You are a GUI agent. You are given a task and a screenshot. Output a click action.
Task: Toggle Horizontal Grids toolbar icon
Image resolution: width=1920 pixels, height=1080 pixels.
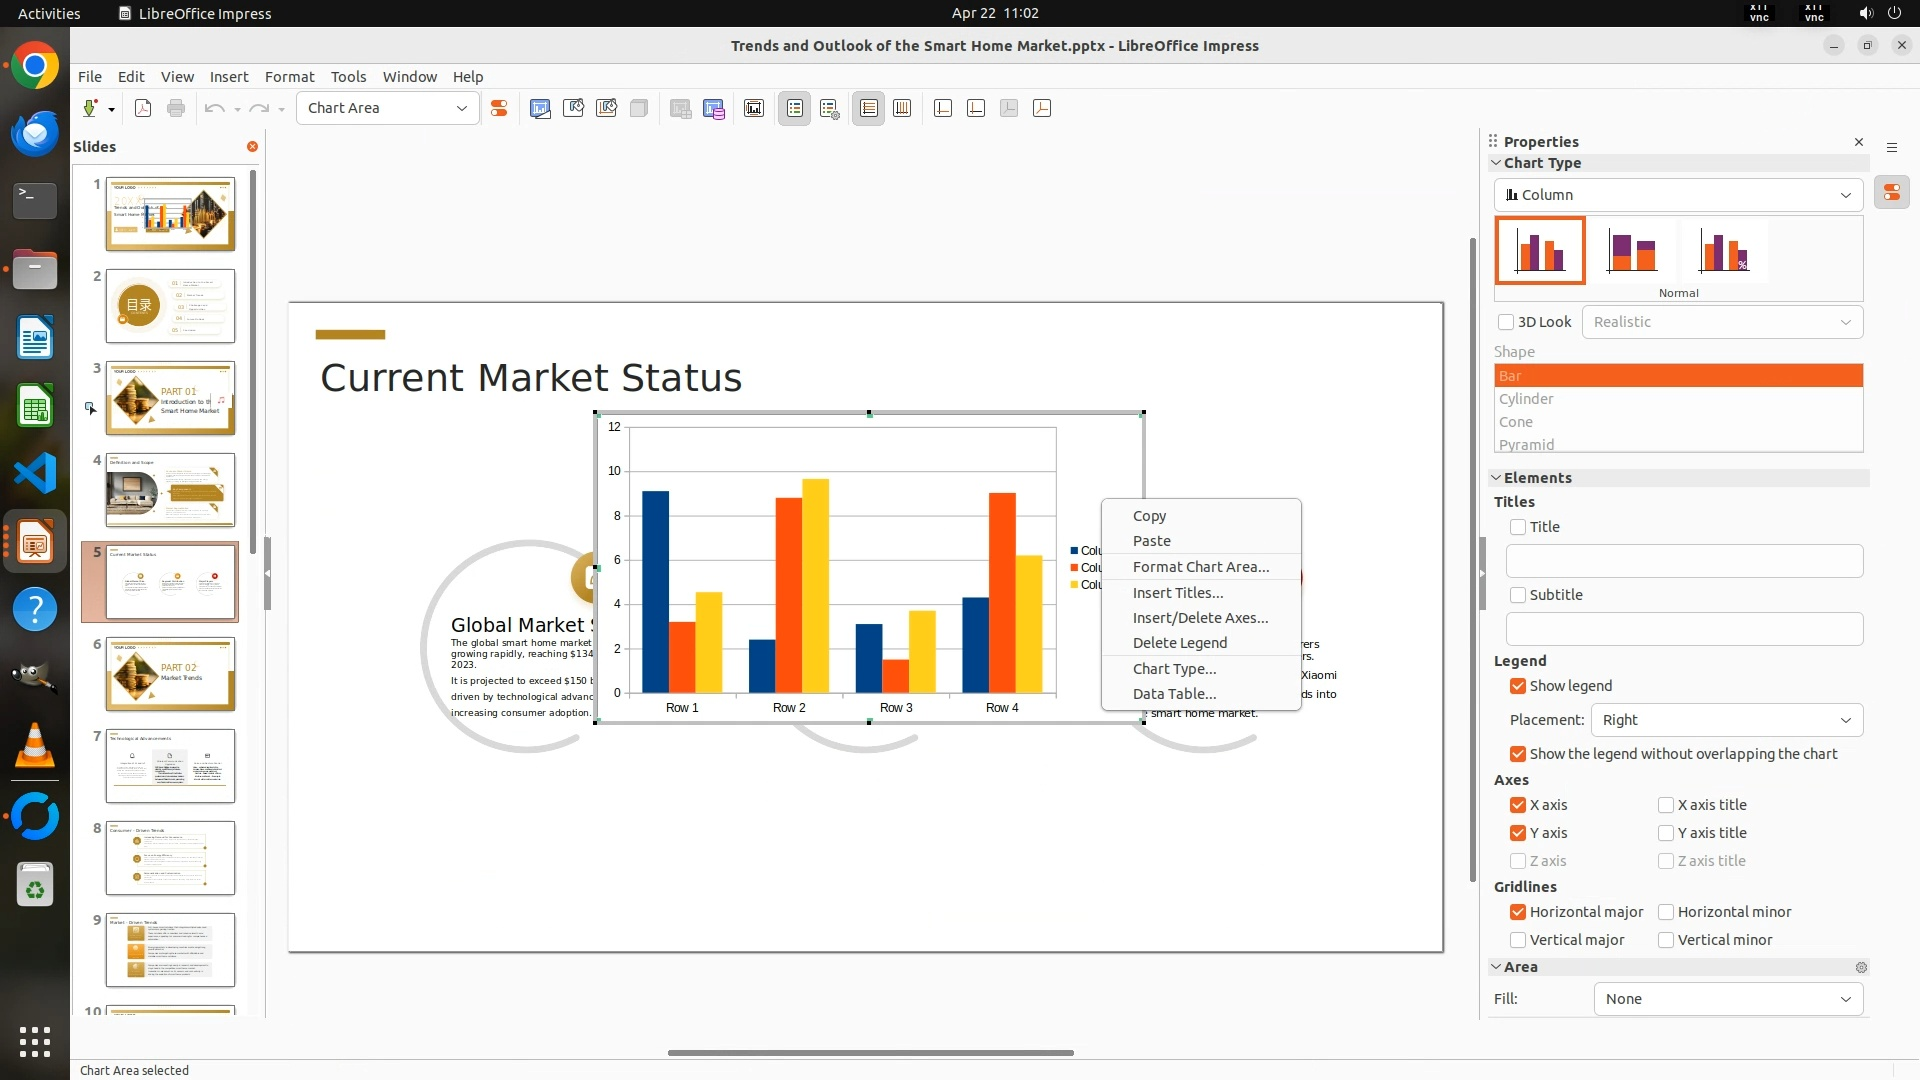tap(868, 108)
